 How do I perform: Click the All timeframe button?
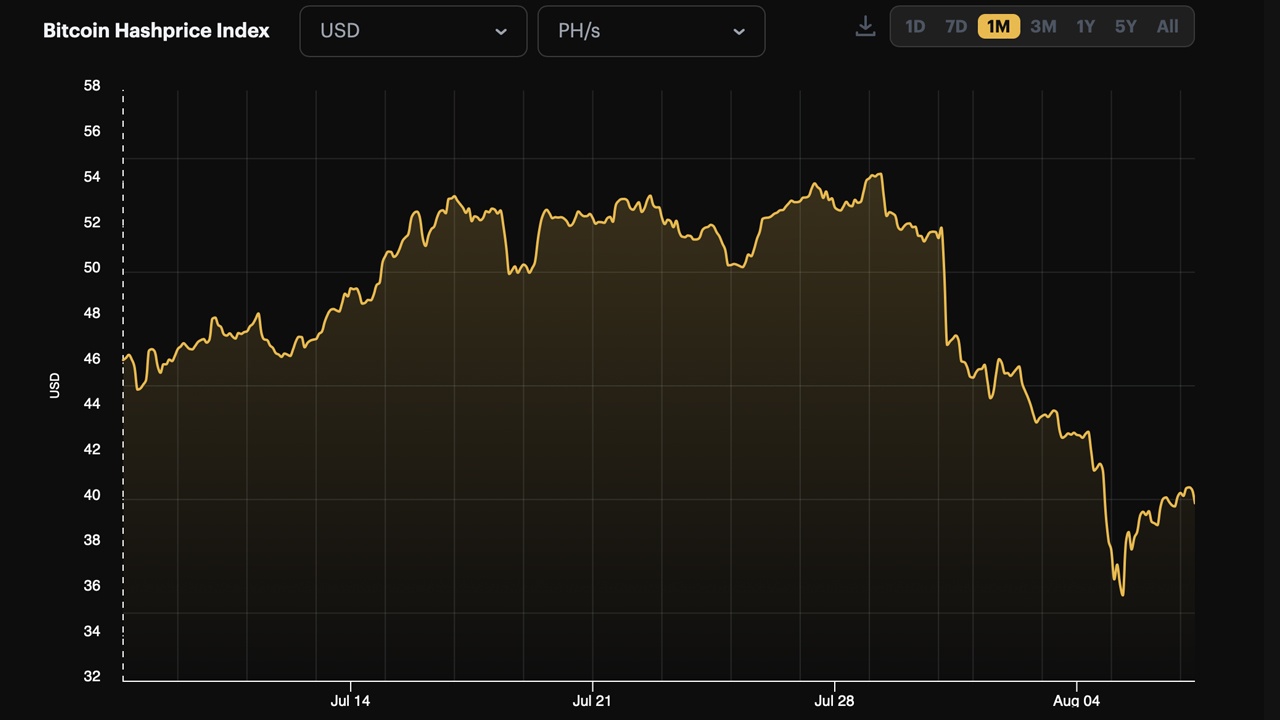1167,26
